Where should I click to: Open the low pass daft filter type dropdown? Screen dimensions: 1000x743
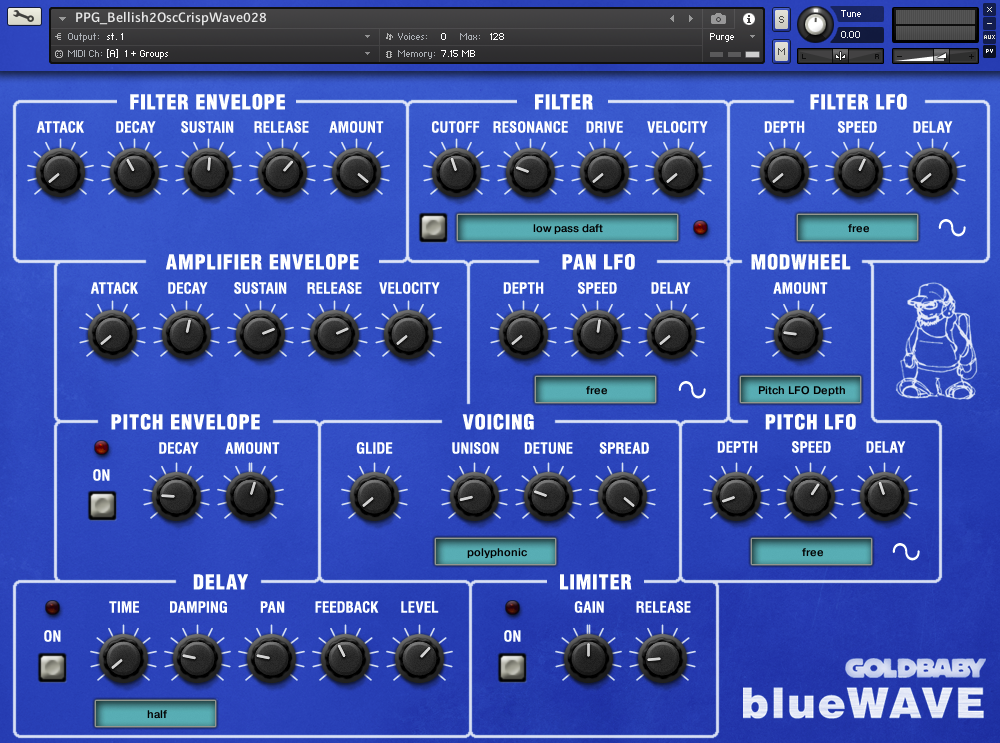(x=567, y=228)
